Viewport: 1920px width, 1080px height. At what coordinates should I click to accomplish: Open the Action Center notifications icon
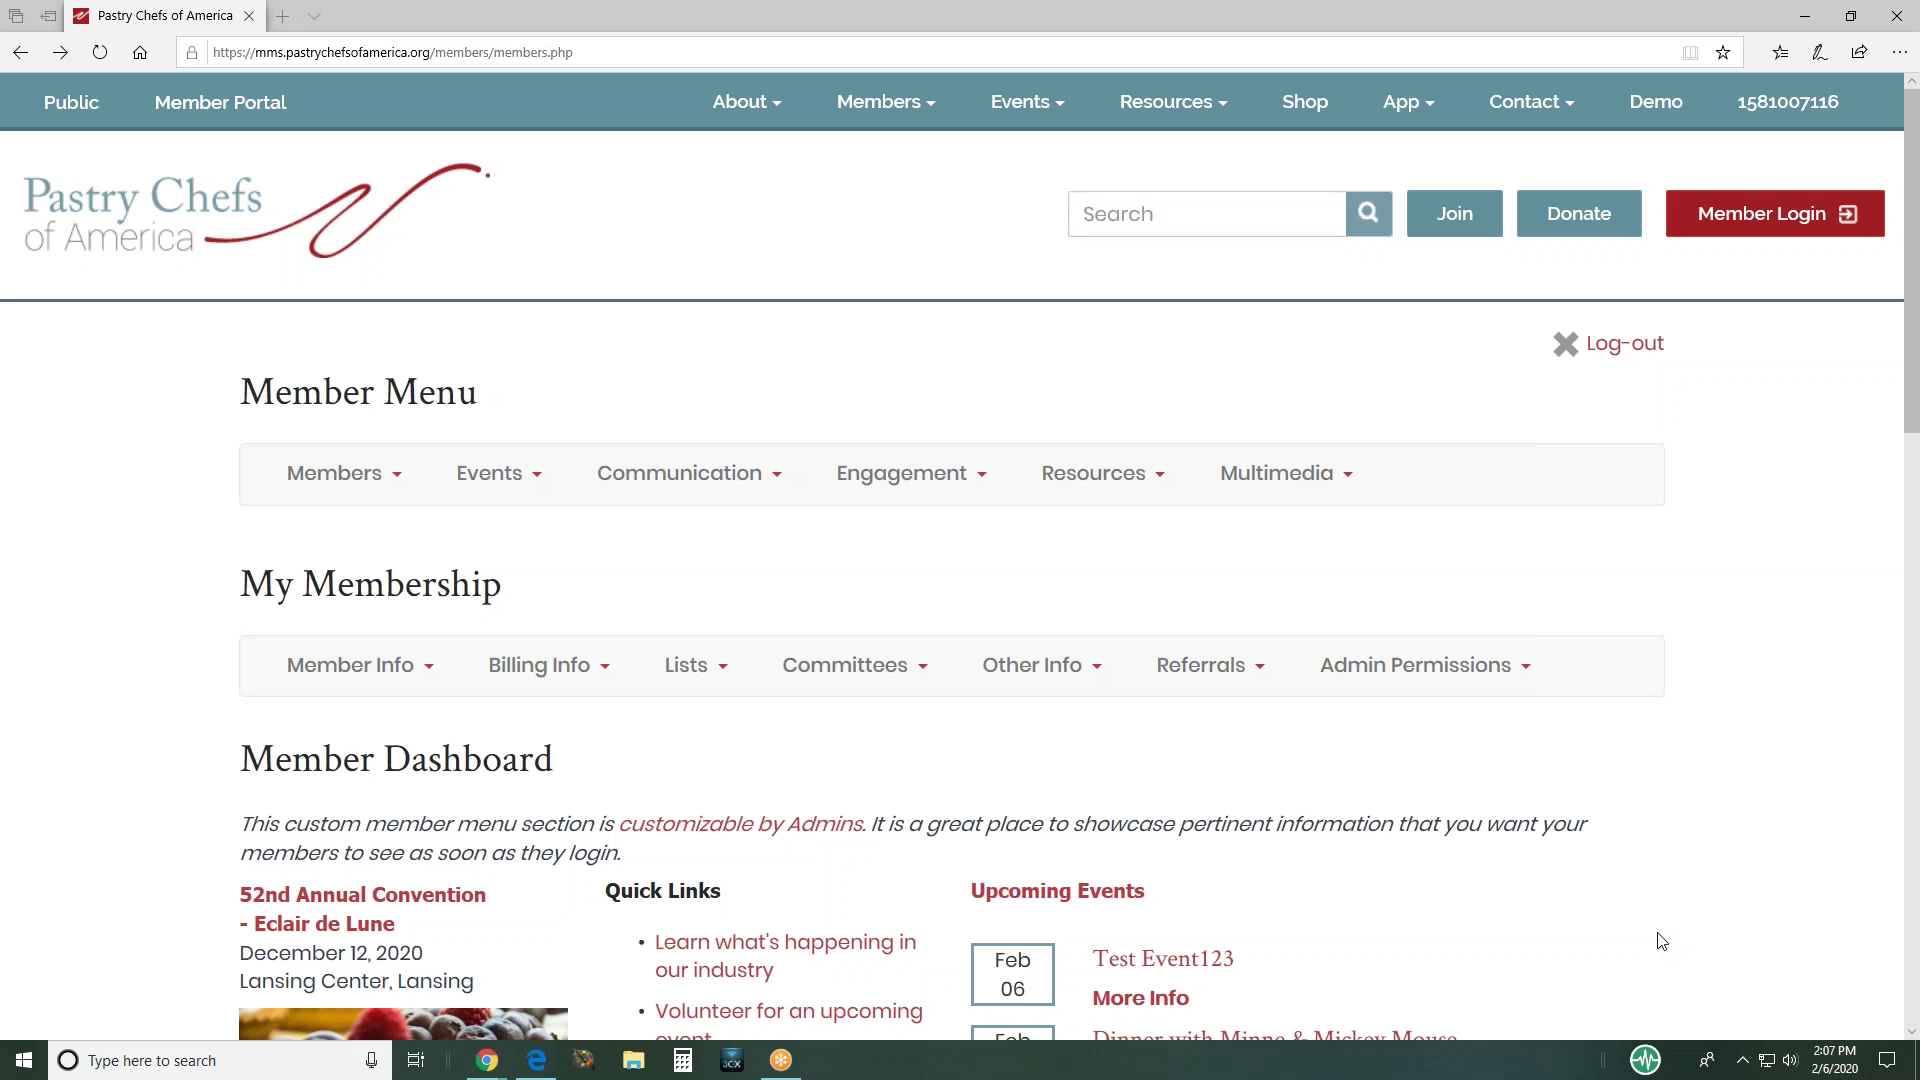[x=1887, y=1060]
